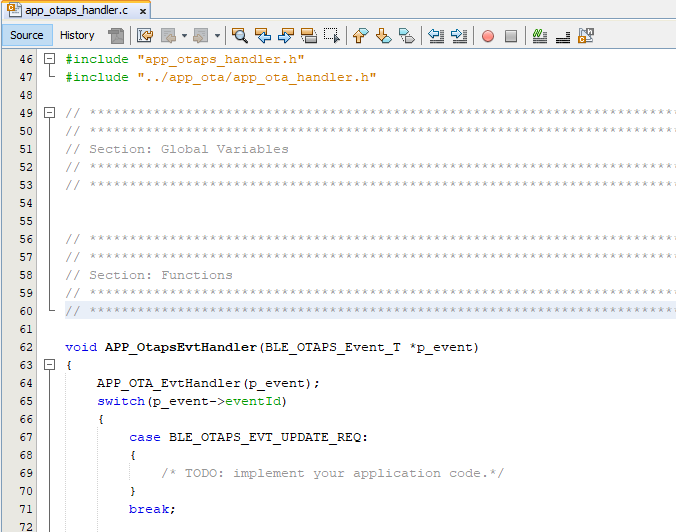Open the Forward history dropdown arrow
676x532 pixels.
click(217, 35)
